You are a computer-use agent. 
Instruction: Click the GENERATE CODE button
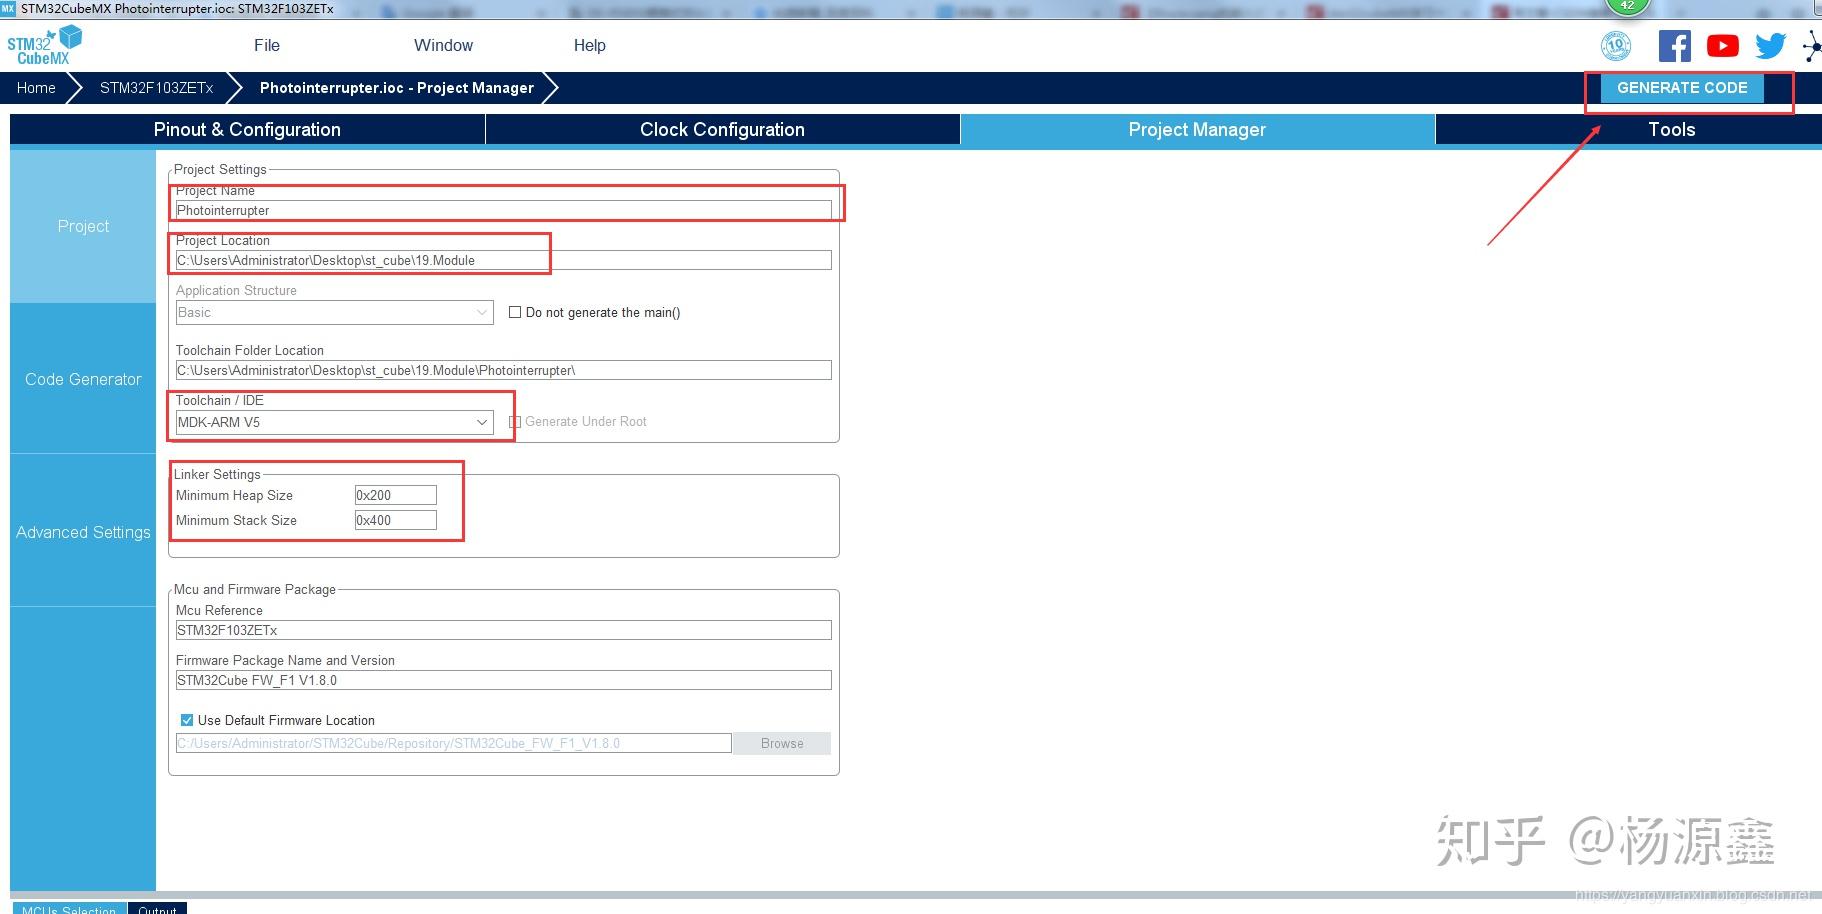click(1682, 88)
